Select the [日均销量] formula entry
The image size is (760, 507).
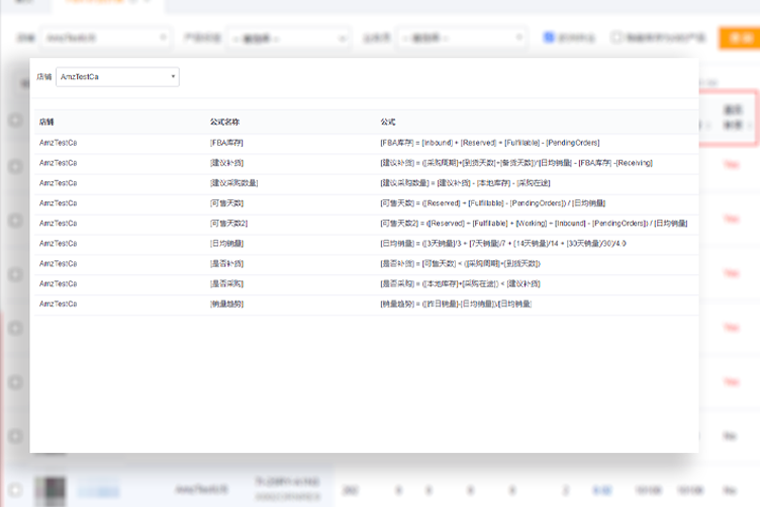(366, 243)
